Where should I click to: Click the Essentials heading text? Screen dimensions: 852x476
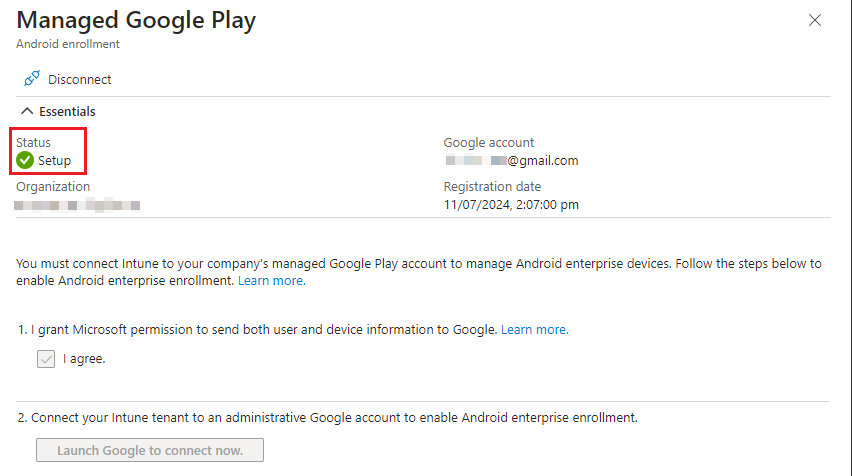pos(67,112)
